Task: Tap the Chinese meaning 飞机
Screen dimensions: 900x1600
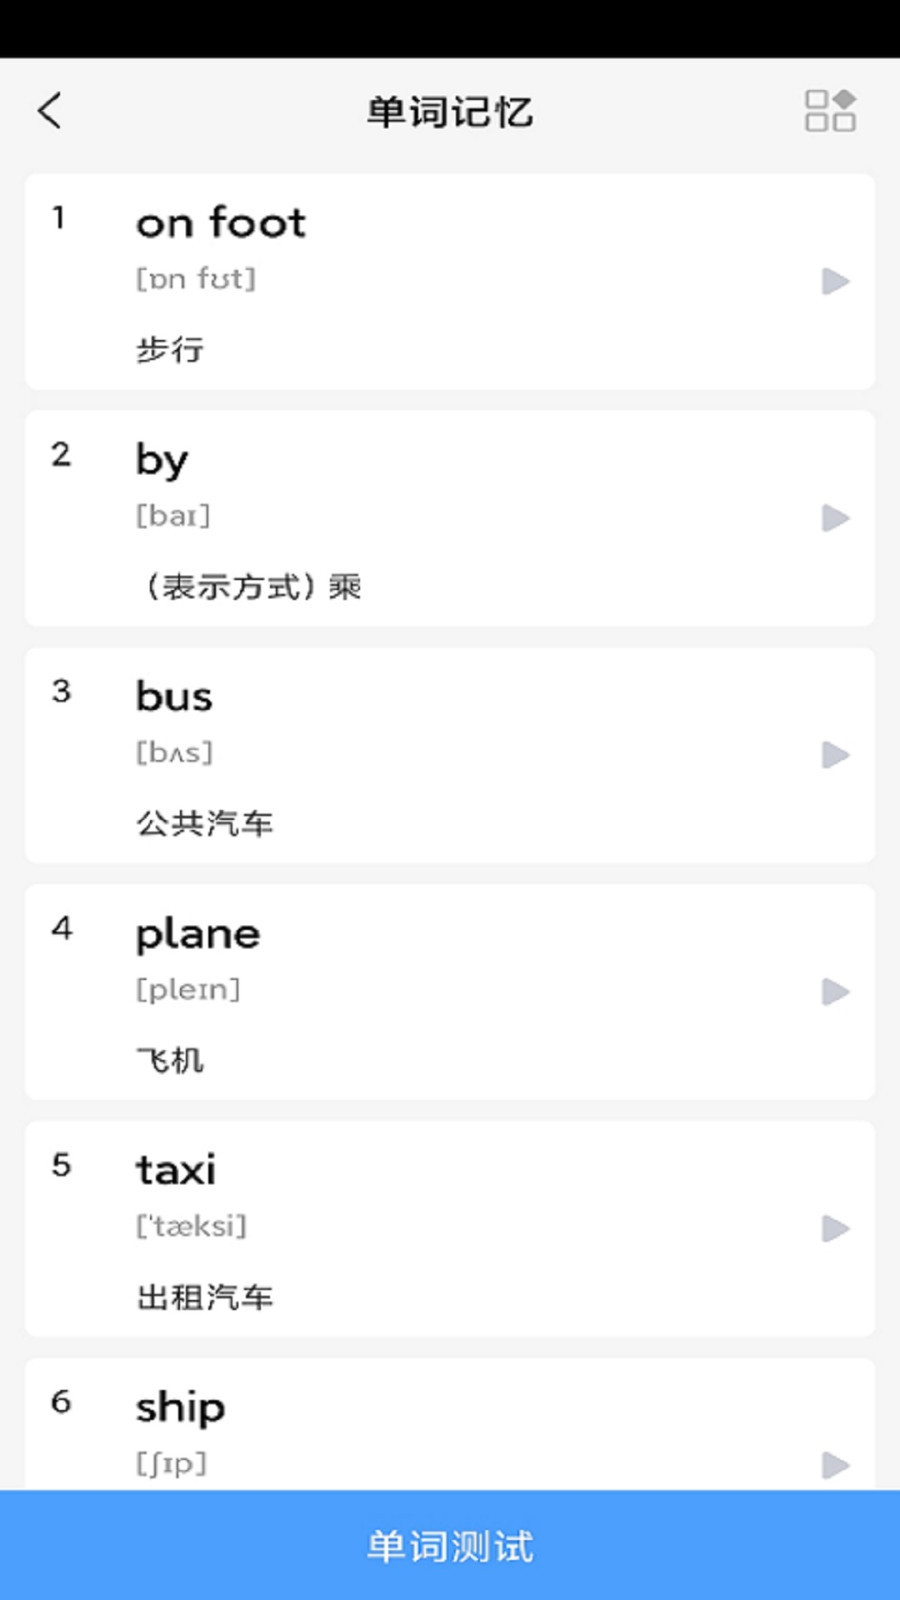Action: pos(170,1060)
